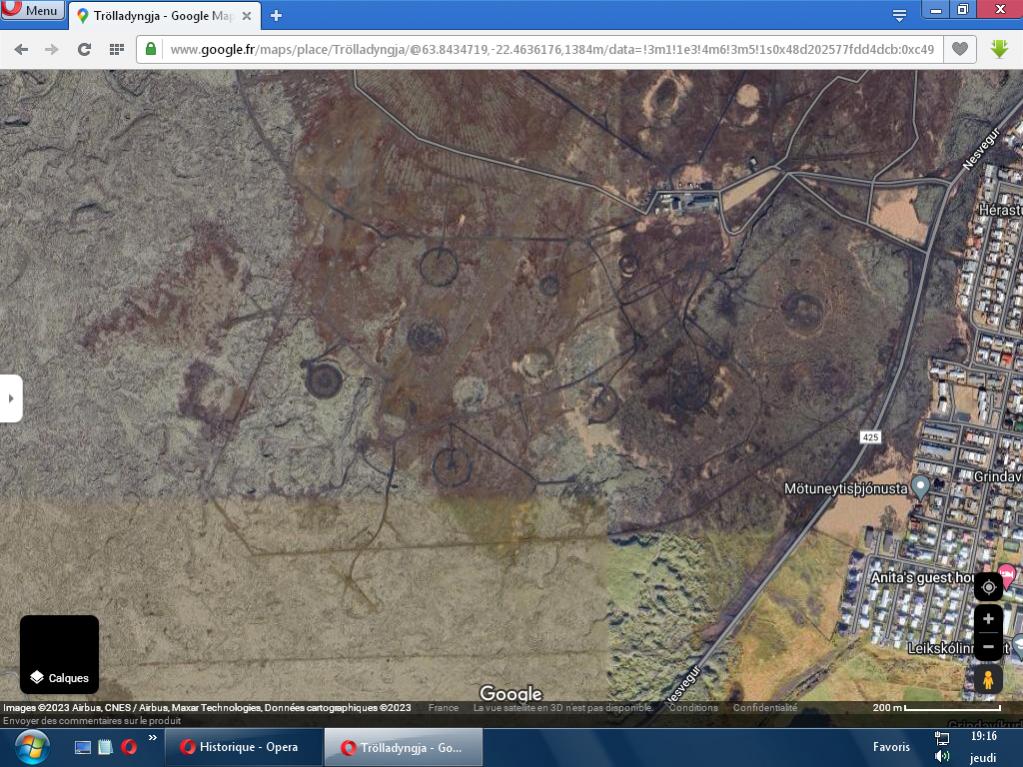Viewport: 1023px width, 767px height.
Task: Click Envoyer des commentaires sur le produit
Action: click(92, 721)
